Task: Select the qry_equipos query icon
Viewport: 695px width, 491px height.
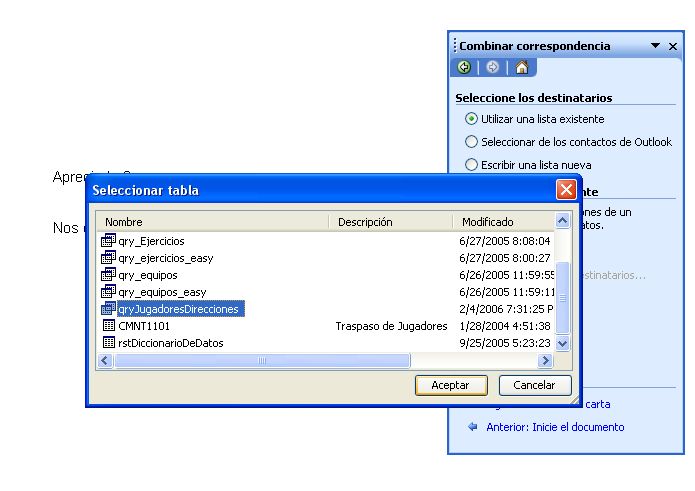Action: click(110, 275)
